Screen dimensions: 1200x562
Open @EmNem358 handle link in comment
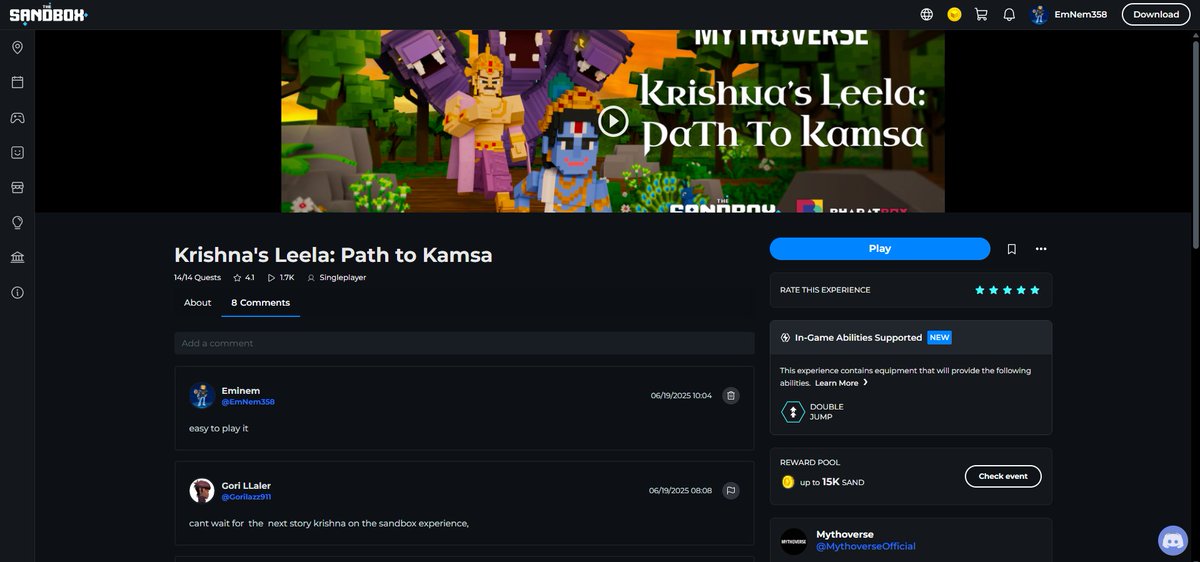tap(248, 402)
